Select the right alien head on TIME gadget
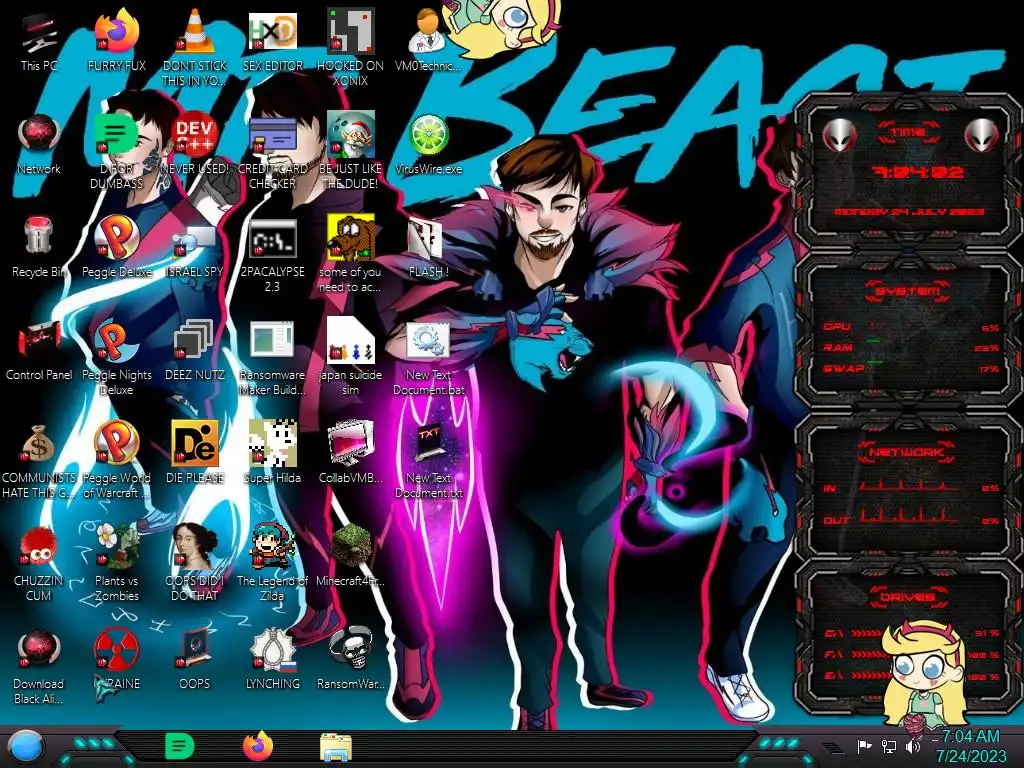1024x768 pixels. point(982,136)
